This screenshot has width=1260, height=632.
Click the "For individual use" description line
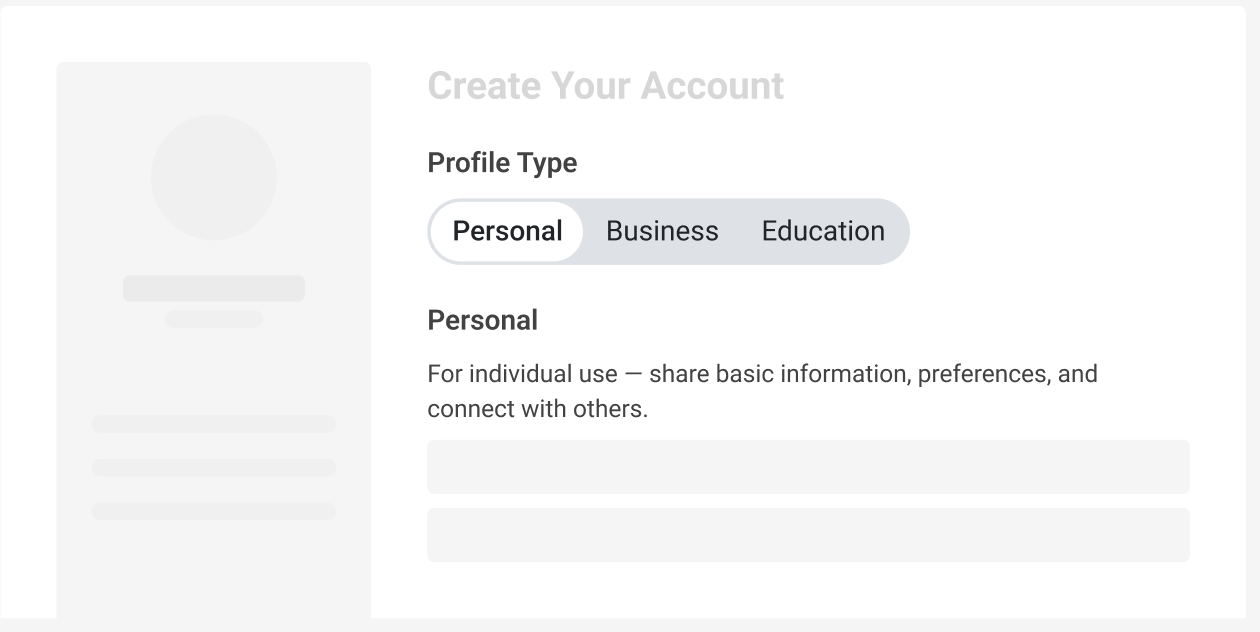(x=762, y=374)
